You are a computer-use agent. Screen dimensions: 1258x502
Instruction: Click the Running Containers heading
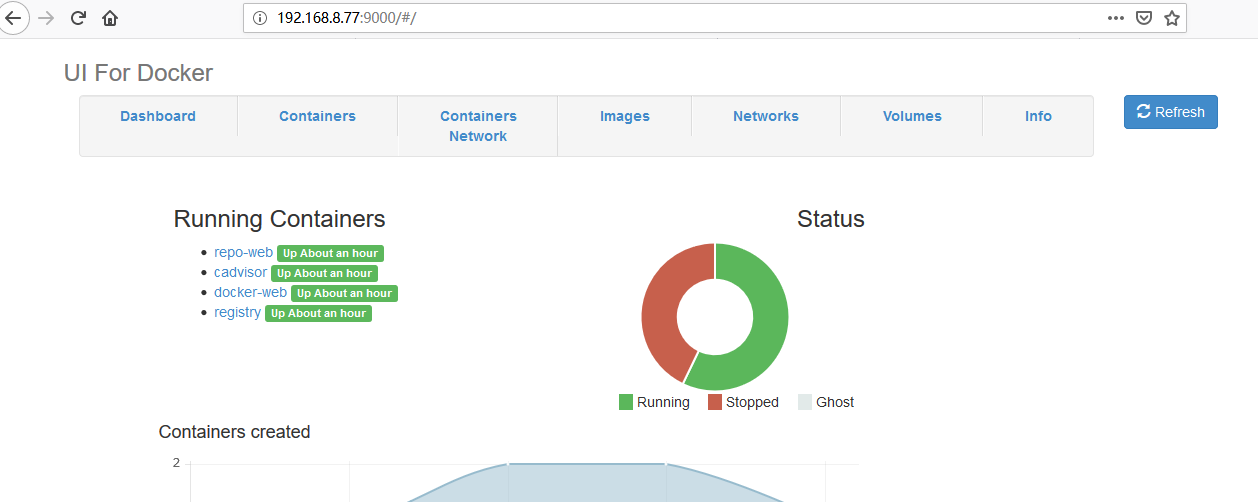pos(279,219)
